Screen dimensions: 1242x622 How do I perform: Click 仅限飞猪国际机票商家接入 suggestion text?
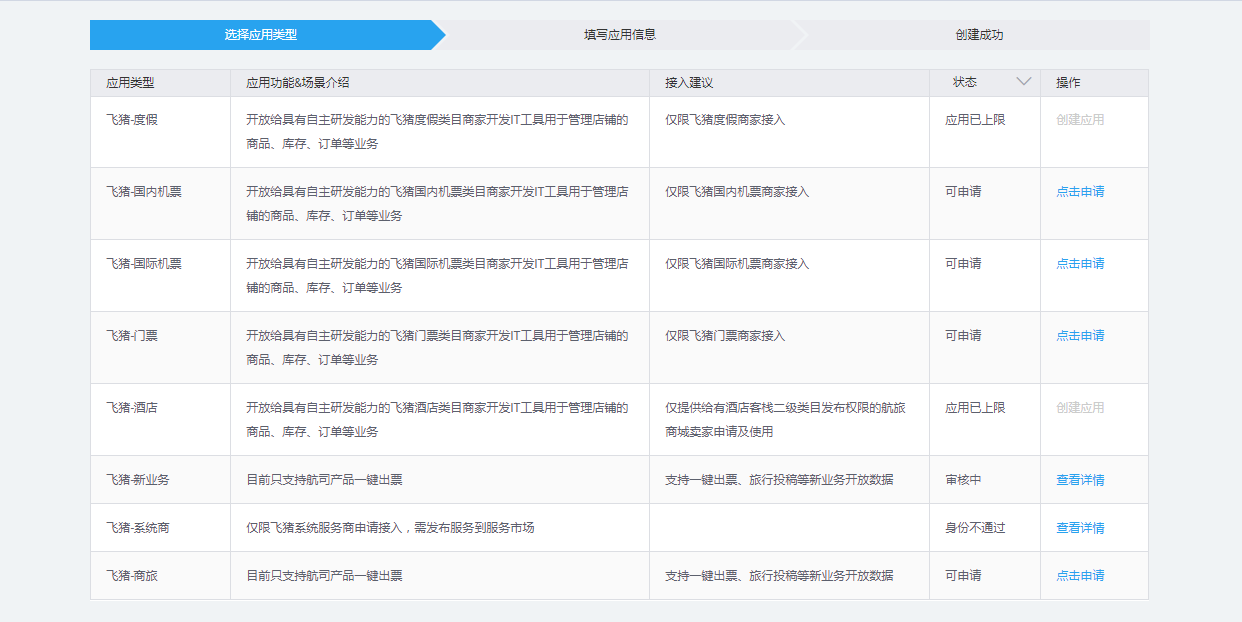[x=737, y=264]
